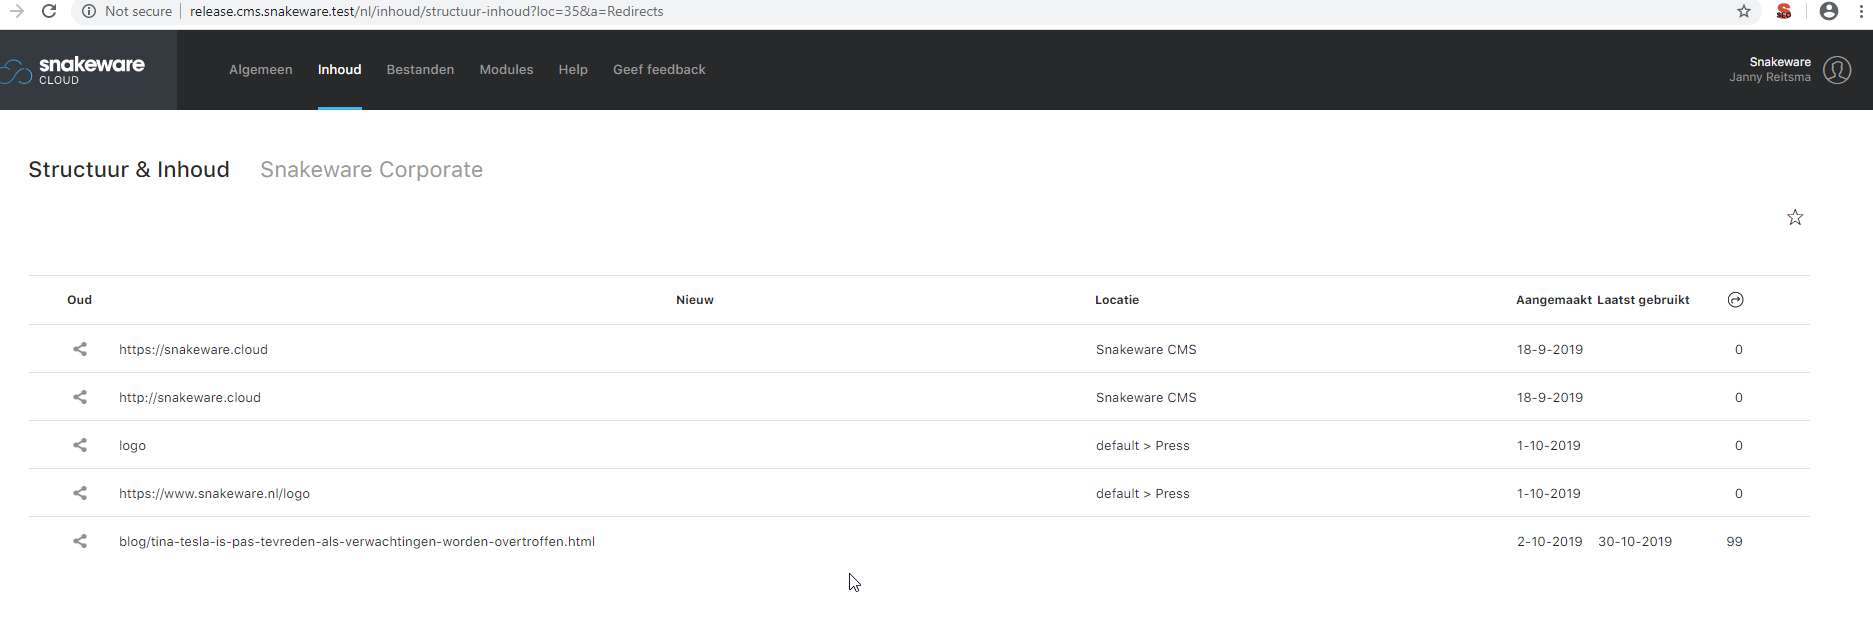This screenshot has width=1873, height=628.
Task: Click the 2-10-2019 created date
Action: pos(1550,541)
